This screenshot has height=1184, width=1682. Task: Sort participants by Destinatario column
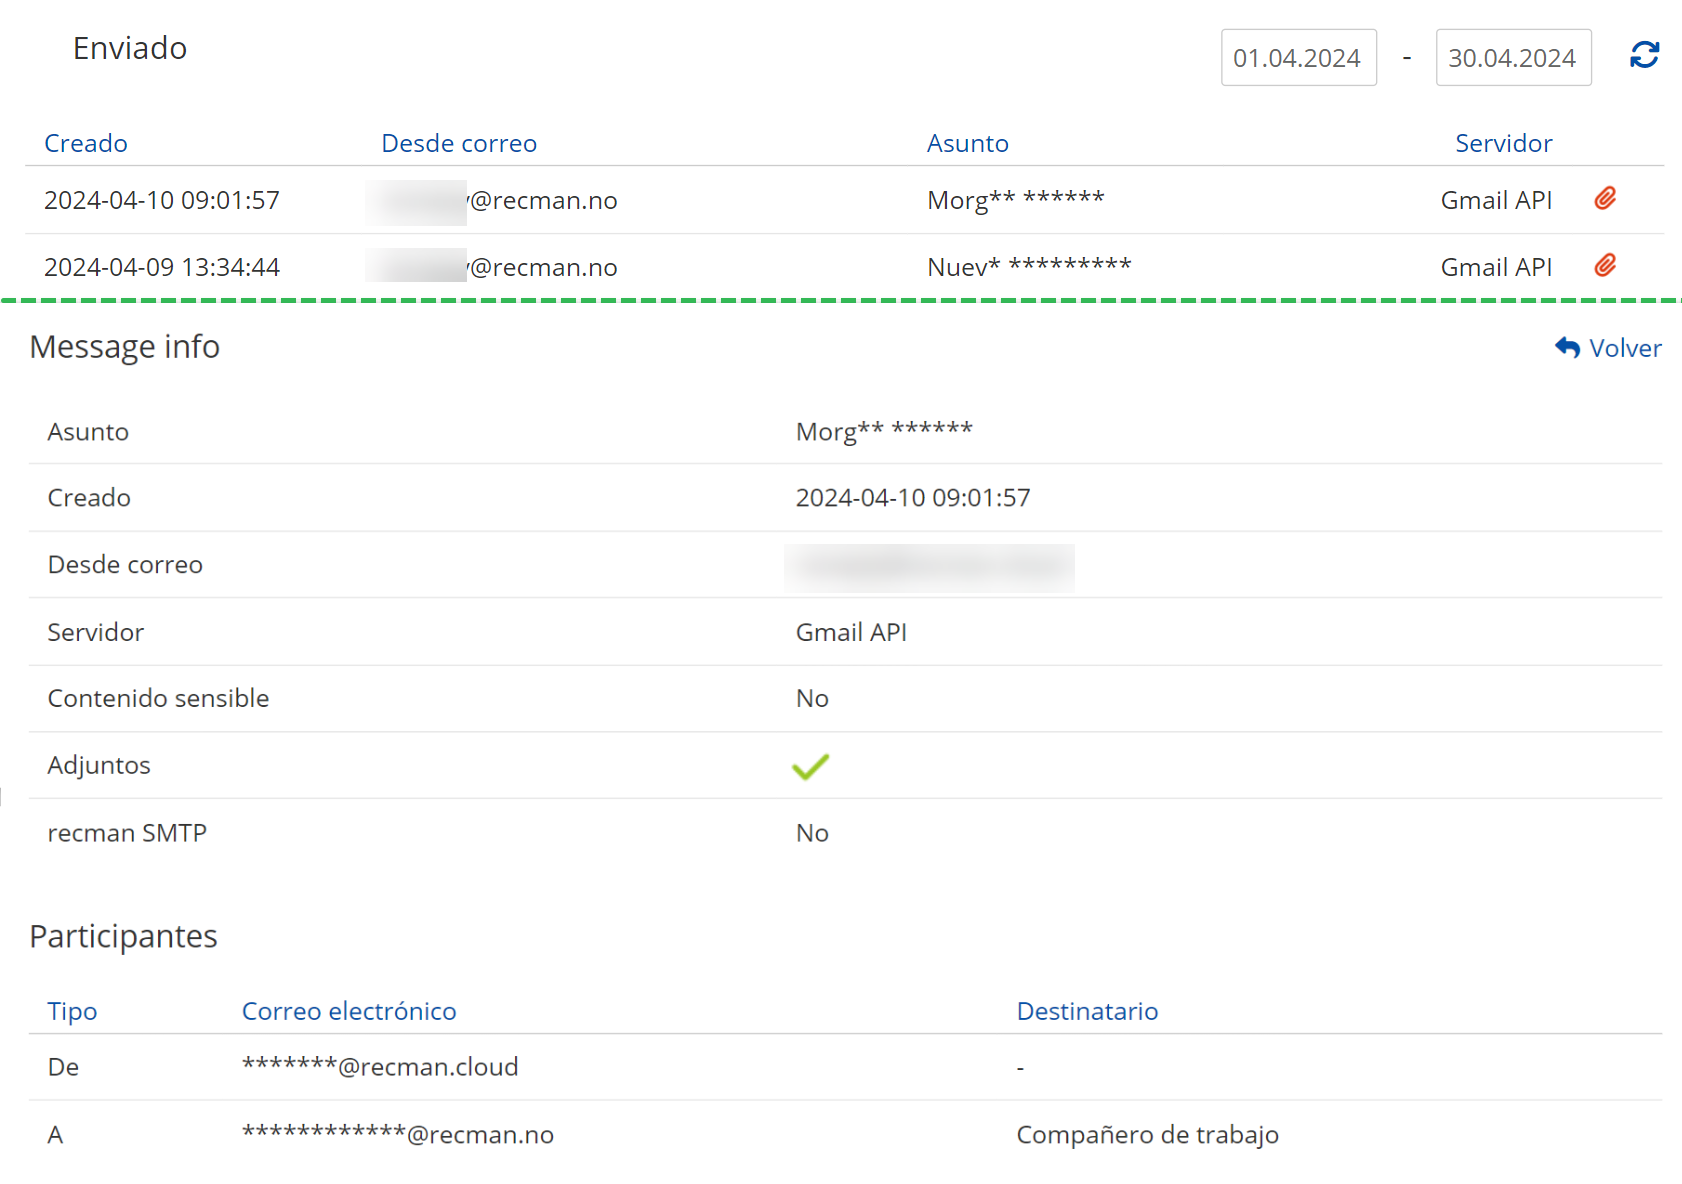pos(1087,1011)
